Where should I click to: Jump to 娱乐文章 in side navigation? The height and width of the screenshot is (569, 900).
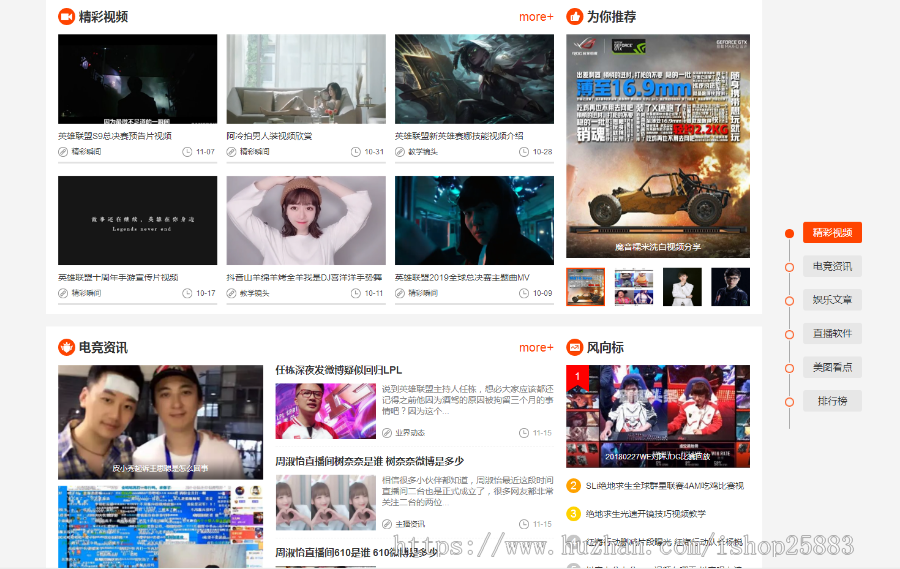832,300
